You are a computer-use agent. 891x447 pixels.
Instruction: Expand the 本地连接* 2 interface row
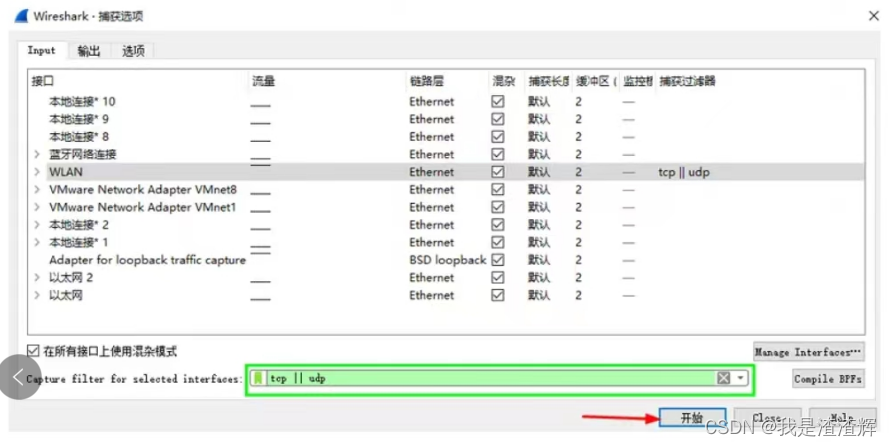pos(37,225)
